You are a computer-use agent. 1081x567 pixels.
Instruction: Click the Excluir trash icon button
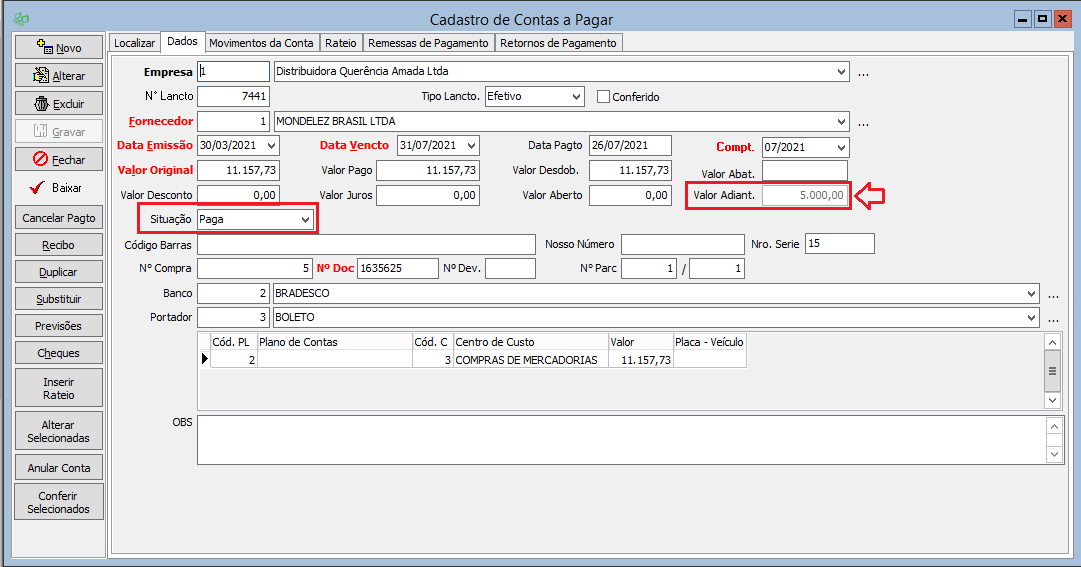58,104
